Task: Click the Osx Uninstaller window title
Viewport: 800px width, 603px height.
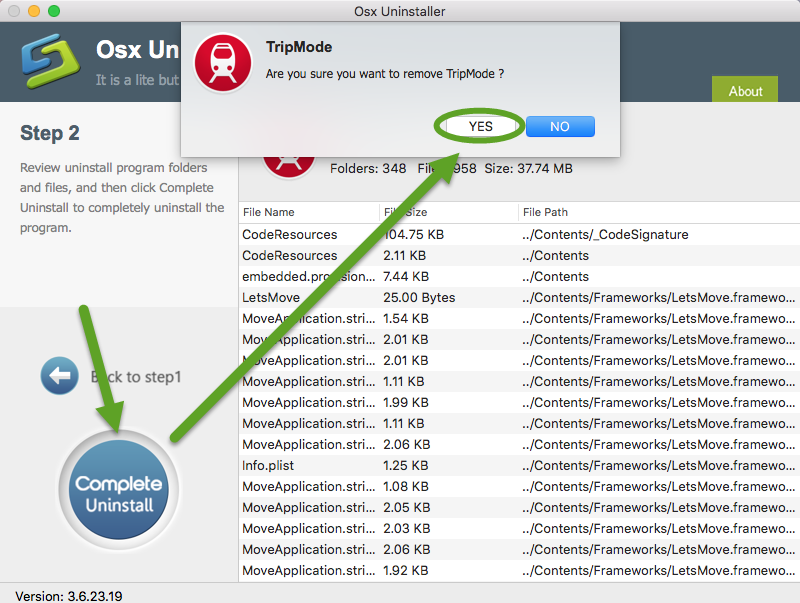Action: (399, 11)
